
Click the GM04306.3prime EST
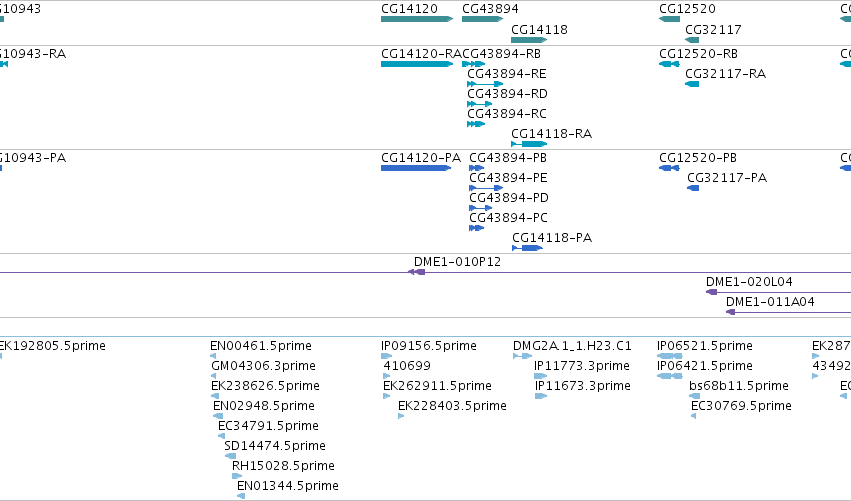coord(213,376)
